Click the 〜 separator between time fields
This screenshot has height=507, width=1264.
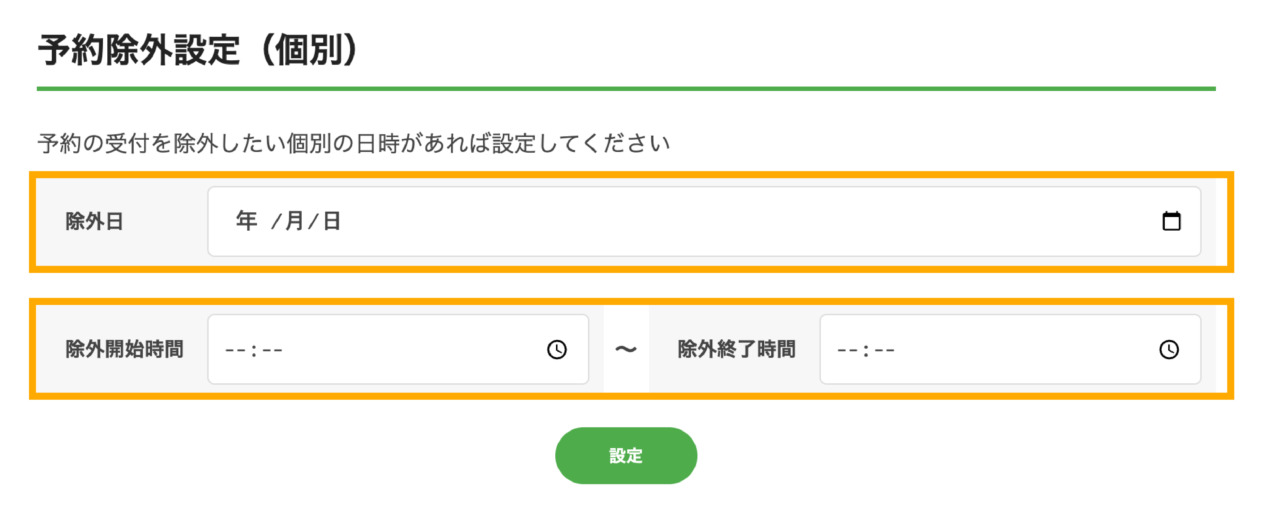tap(626, 349)
